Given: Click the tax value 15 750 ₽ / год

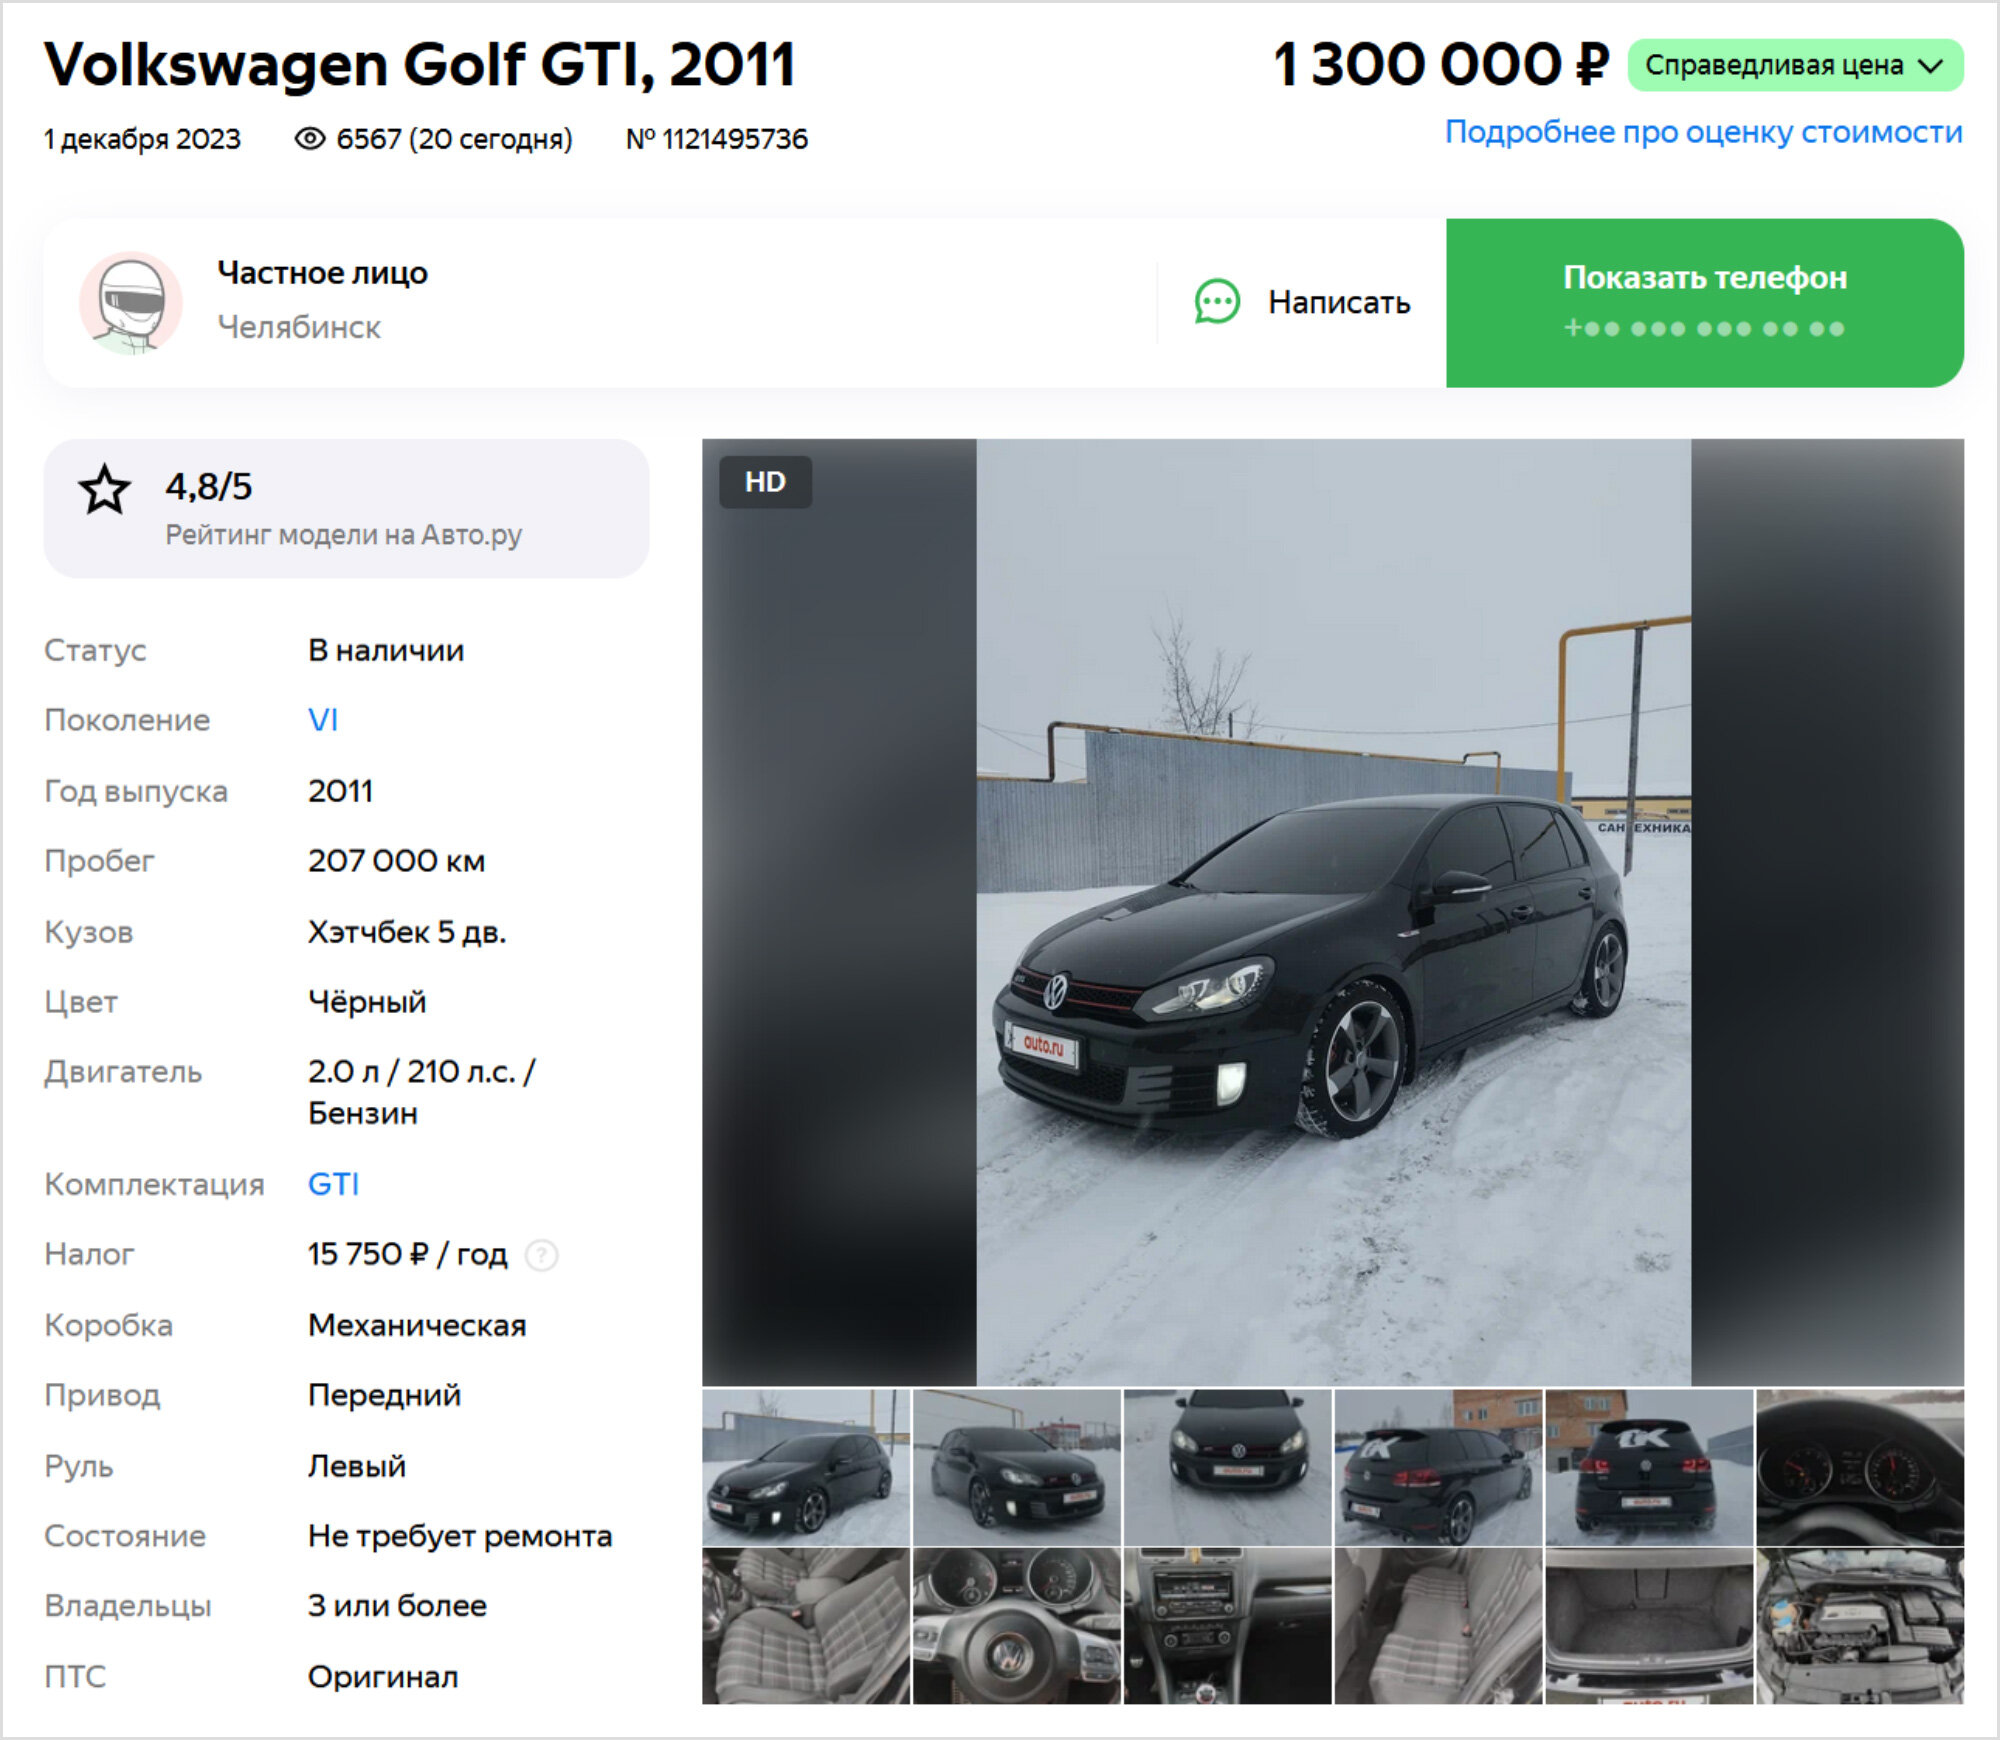Looking at the screenshot, I should click(x=408, y=1254).
